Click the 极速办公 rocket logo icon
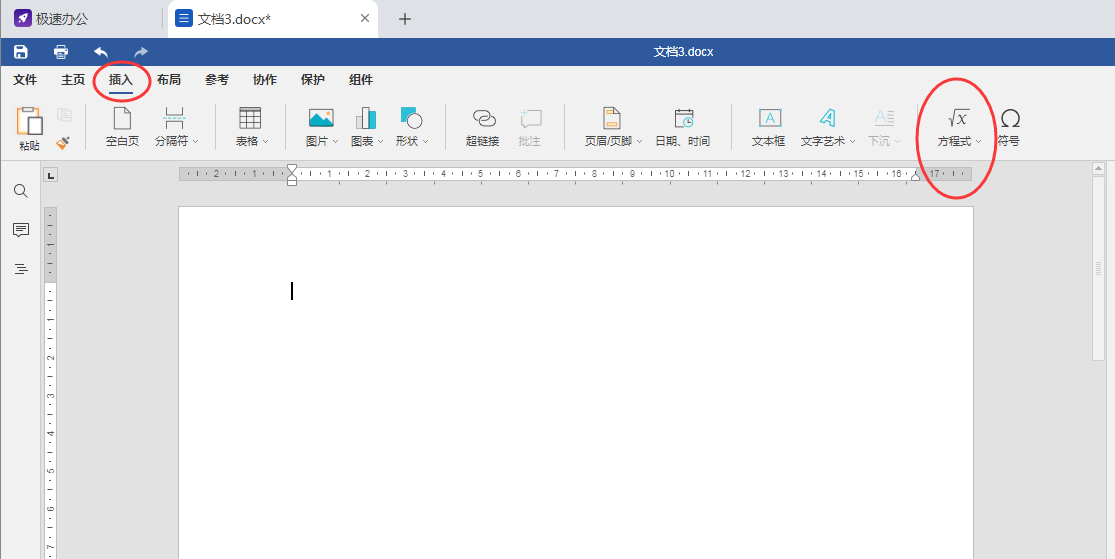This screenshot has width=1115, height=559. click(23, 18)
